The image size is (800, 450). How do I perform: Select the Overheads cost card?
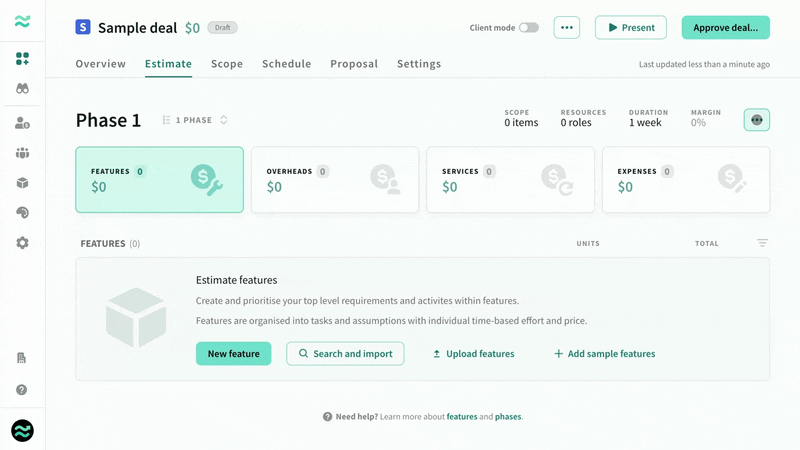tap(334, 180)
